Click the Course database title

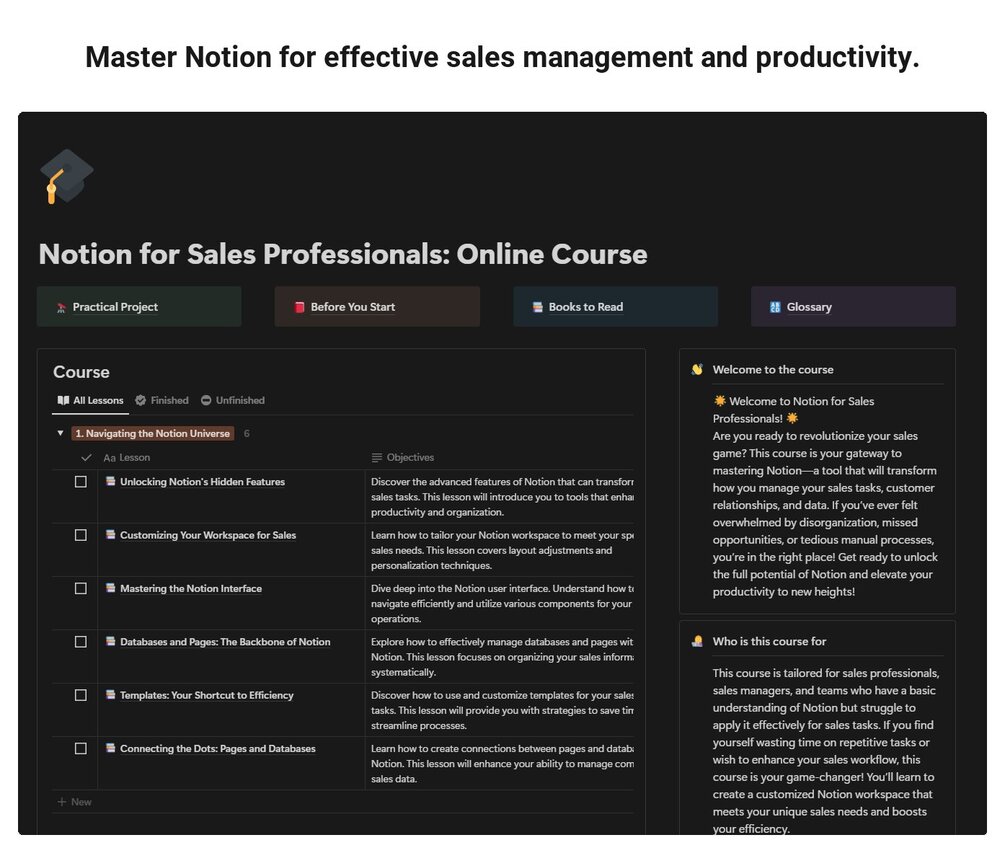(x=81, y=372)
